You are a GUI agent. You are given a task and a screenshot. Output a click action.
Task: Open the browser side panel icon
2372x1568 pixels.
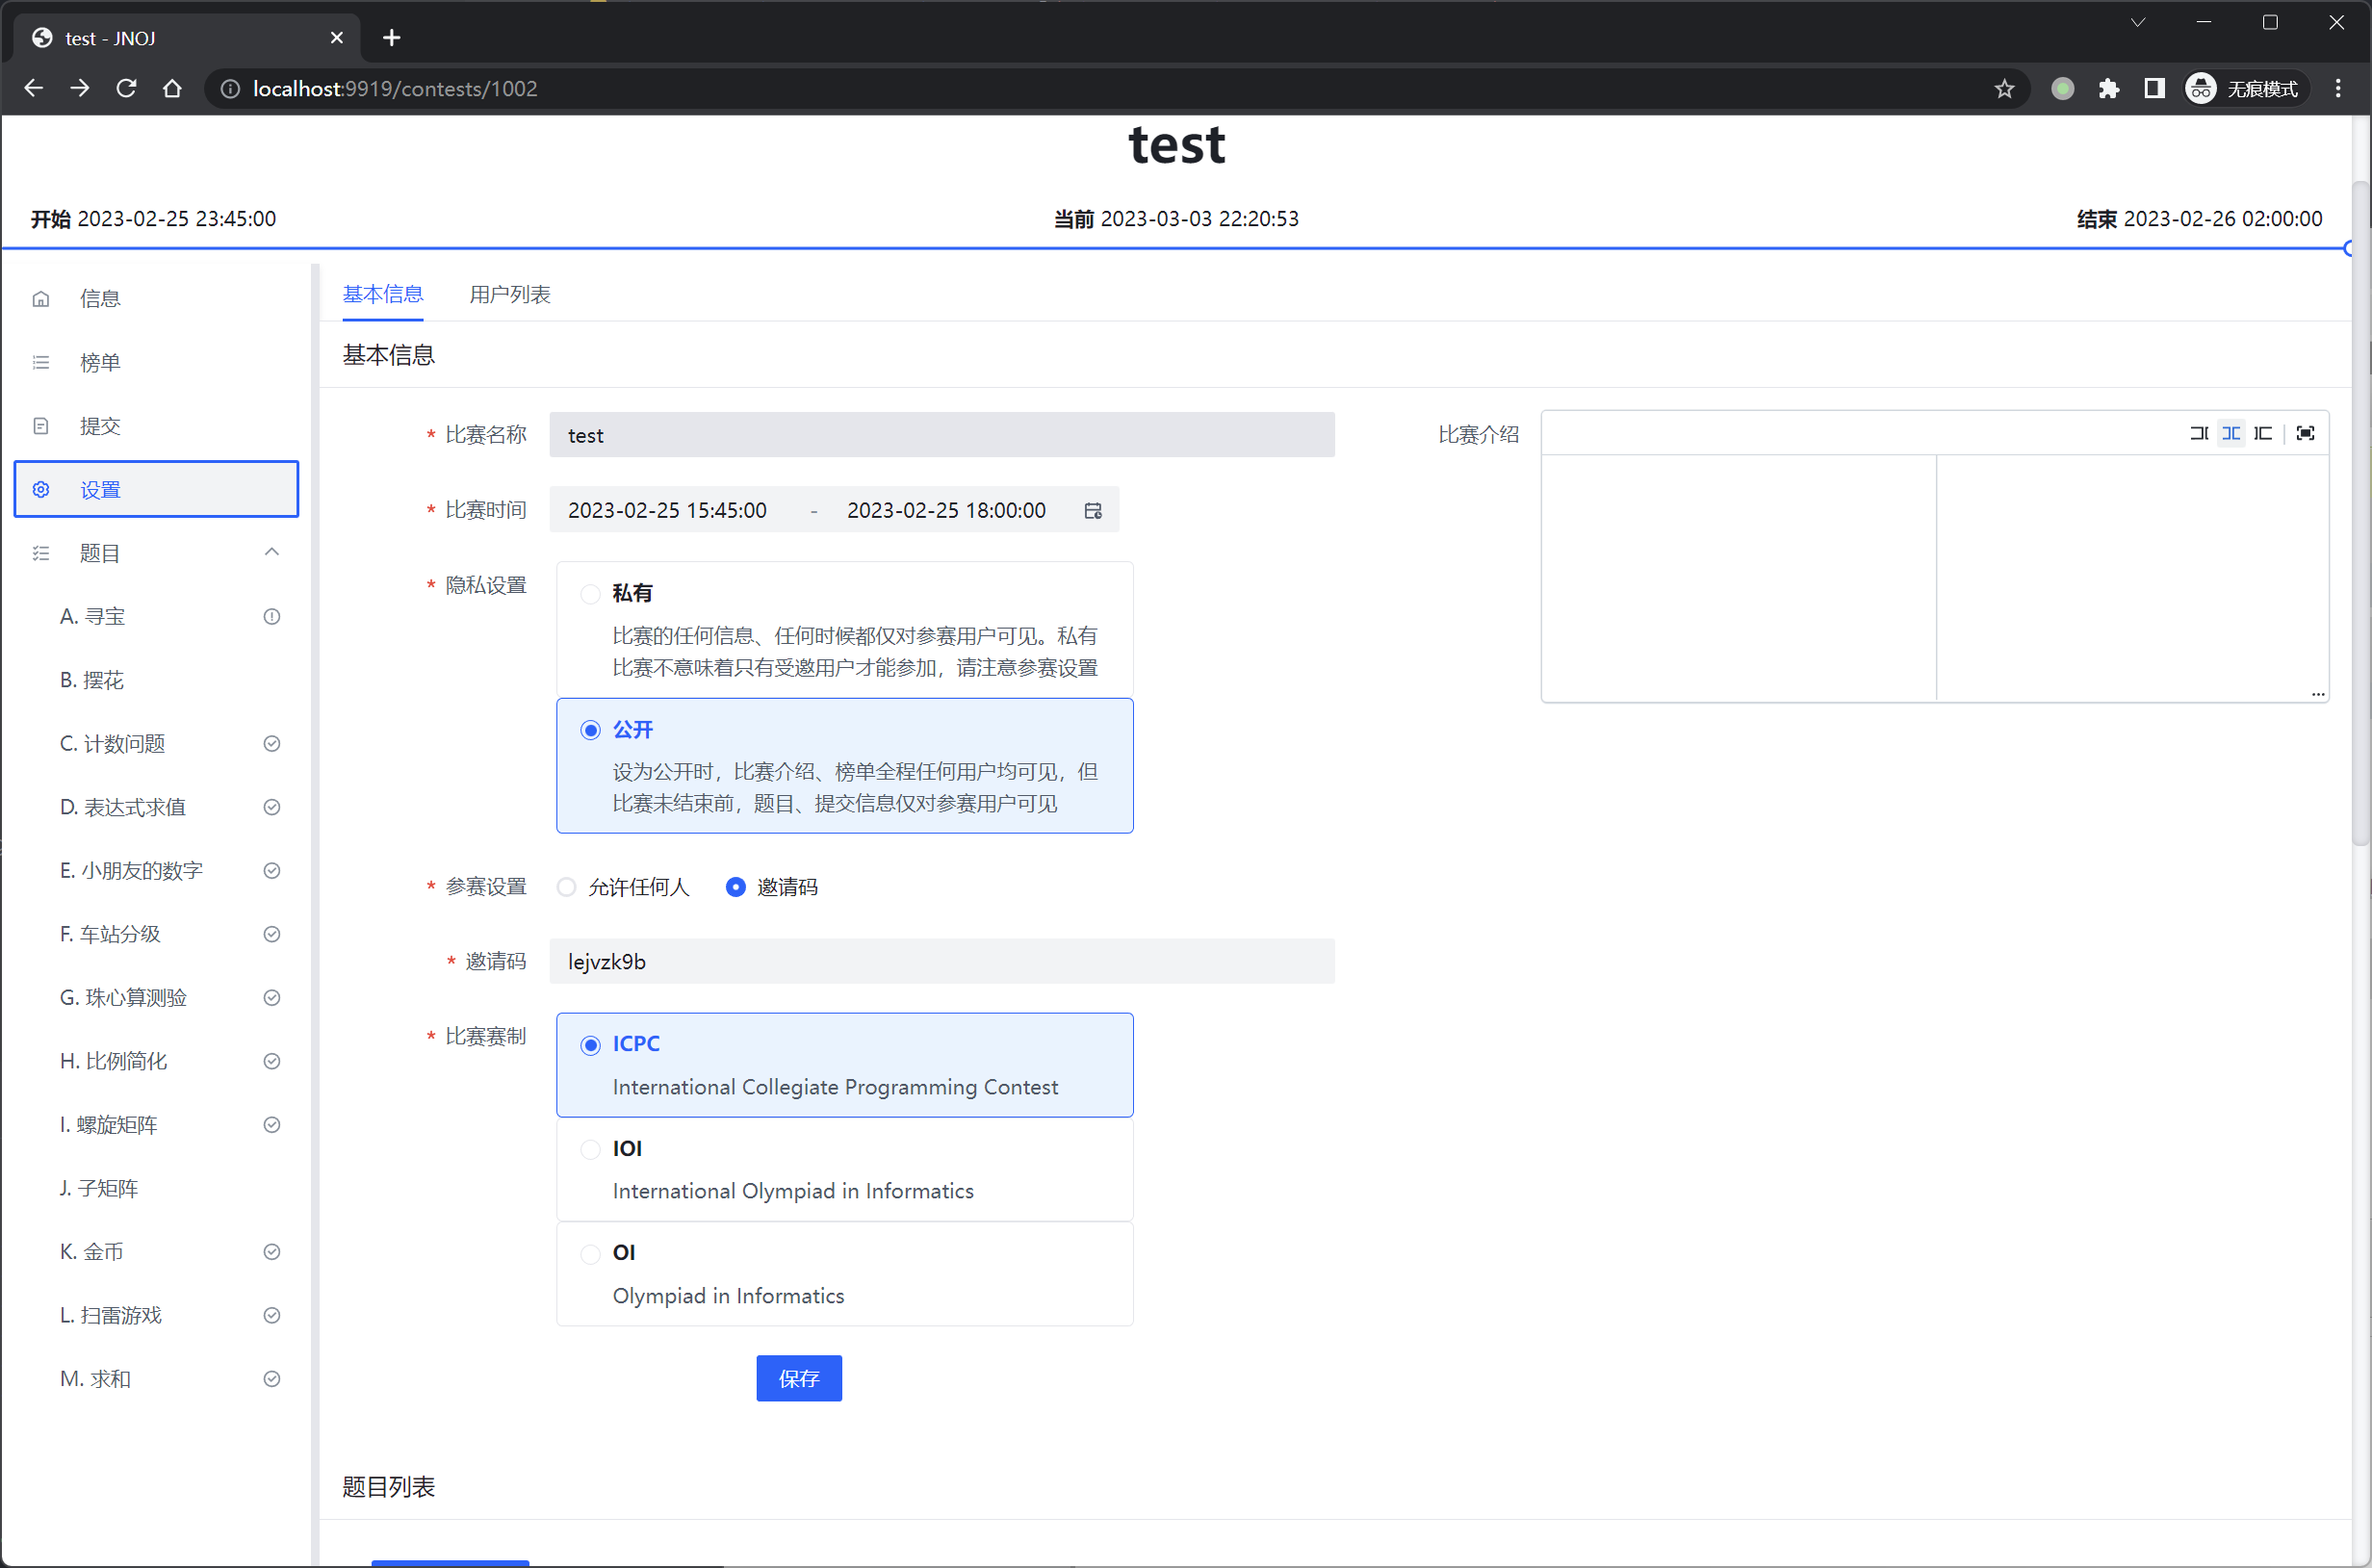tap(2154, 89)
